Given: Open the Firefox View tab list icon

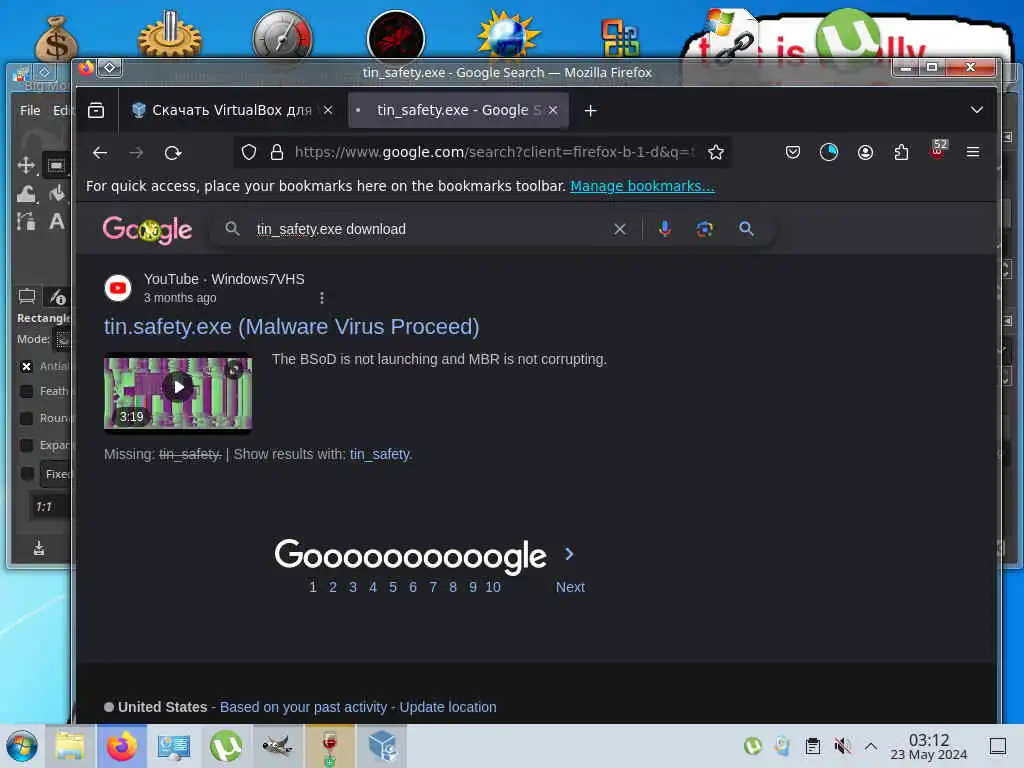Looking at the screenshot, I should coord(96,110).
